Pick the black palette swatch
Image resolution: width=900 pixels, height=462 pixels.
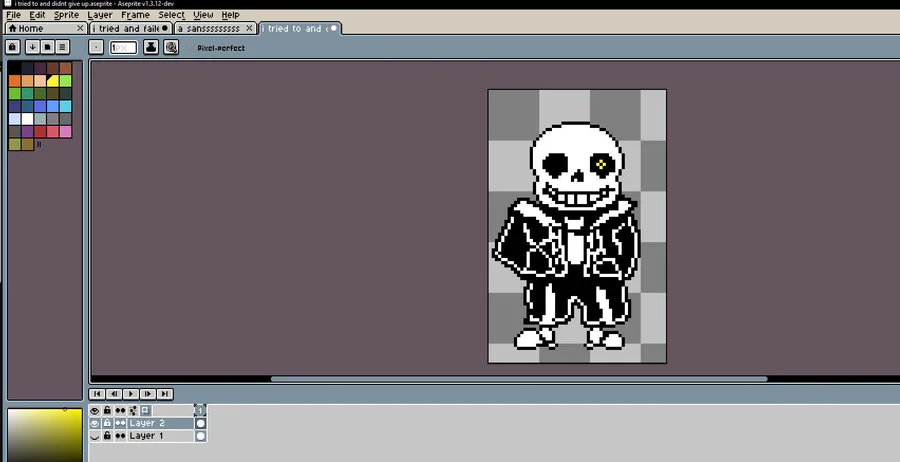(14, 68)
